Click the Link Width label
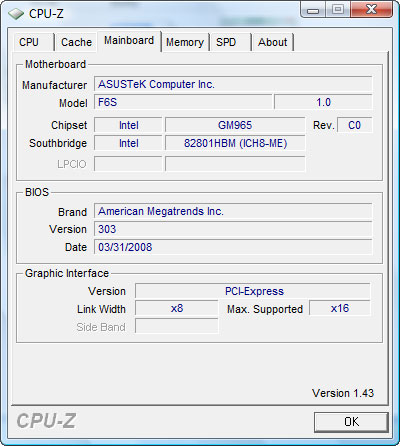This screenshot has height=446, width=400. coord(101,309)
